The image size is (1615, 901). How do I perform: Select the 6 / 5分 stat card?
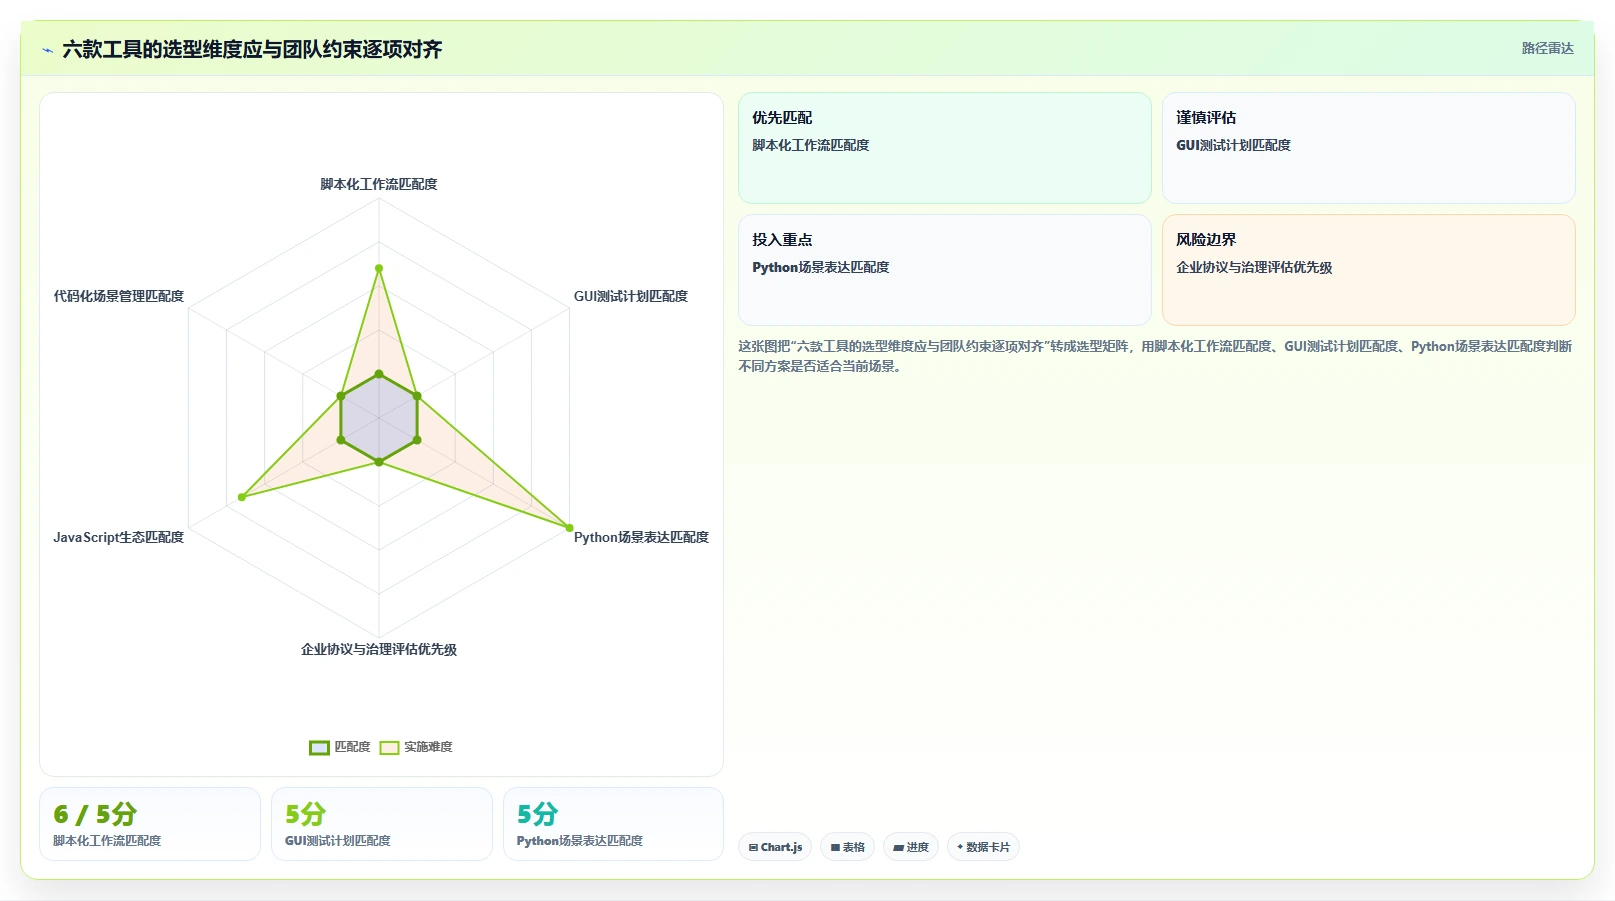coord(150,824)
